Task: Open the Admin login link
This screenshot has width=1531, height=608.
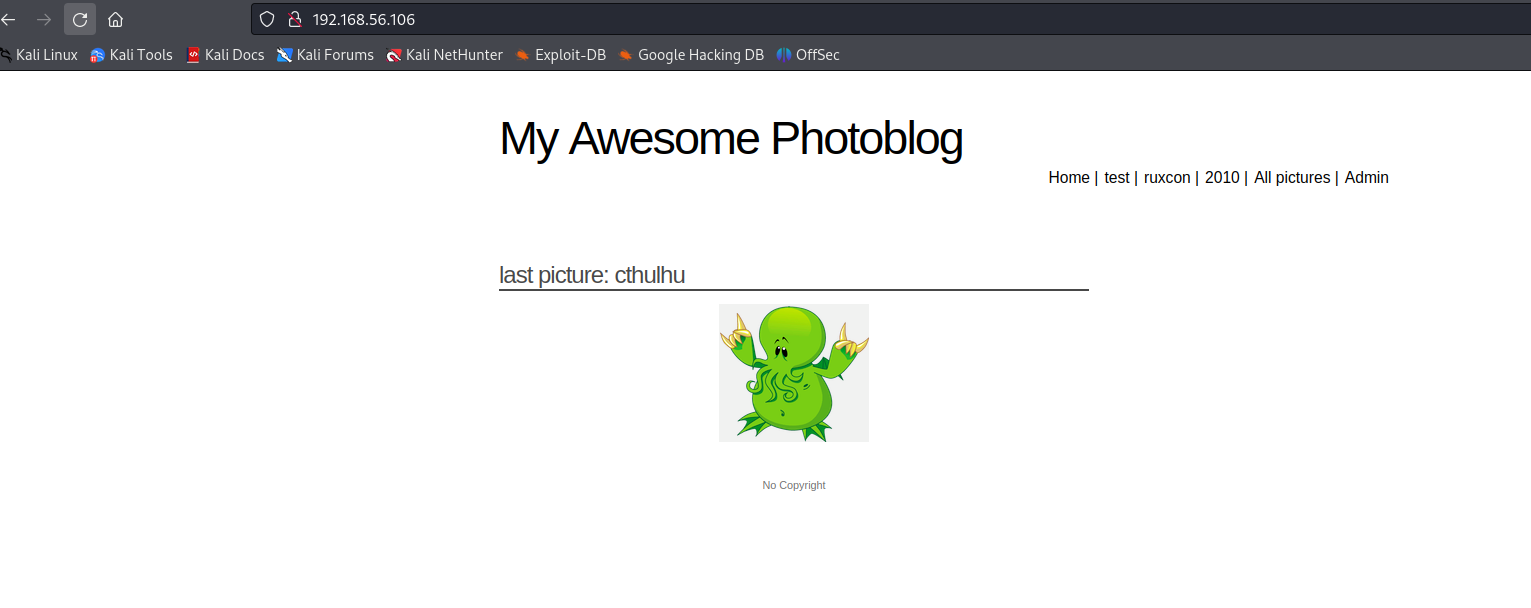Action: (x=1367, y=177)
